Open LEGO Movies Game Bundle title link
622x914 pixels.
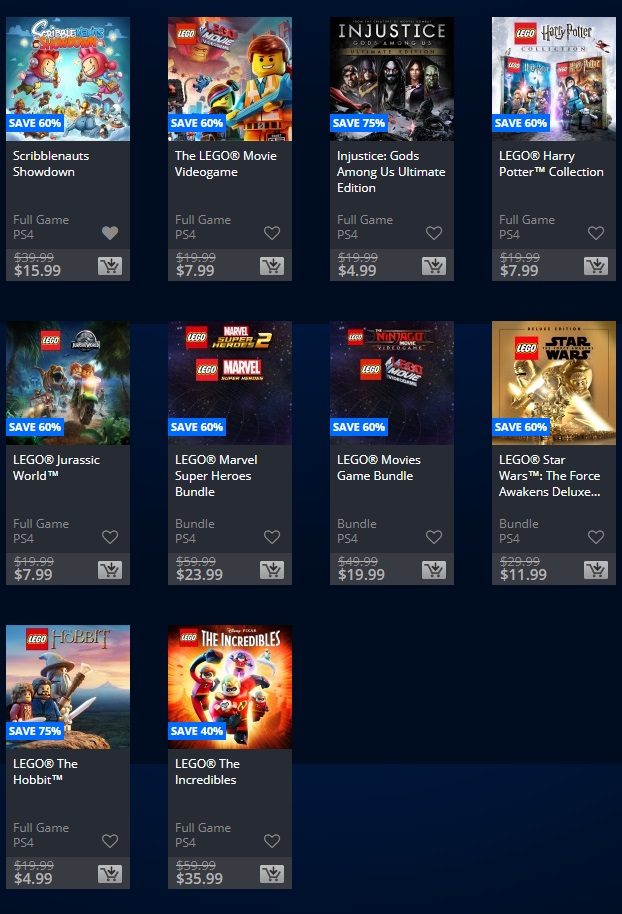click(379, 467)
